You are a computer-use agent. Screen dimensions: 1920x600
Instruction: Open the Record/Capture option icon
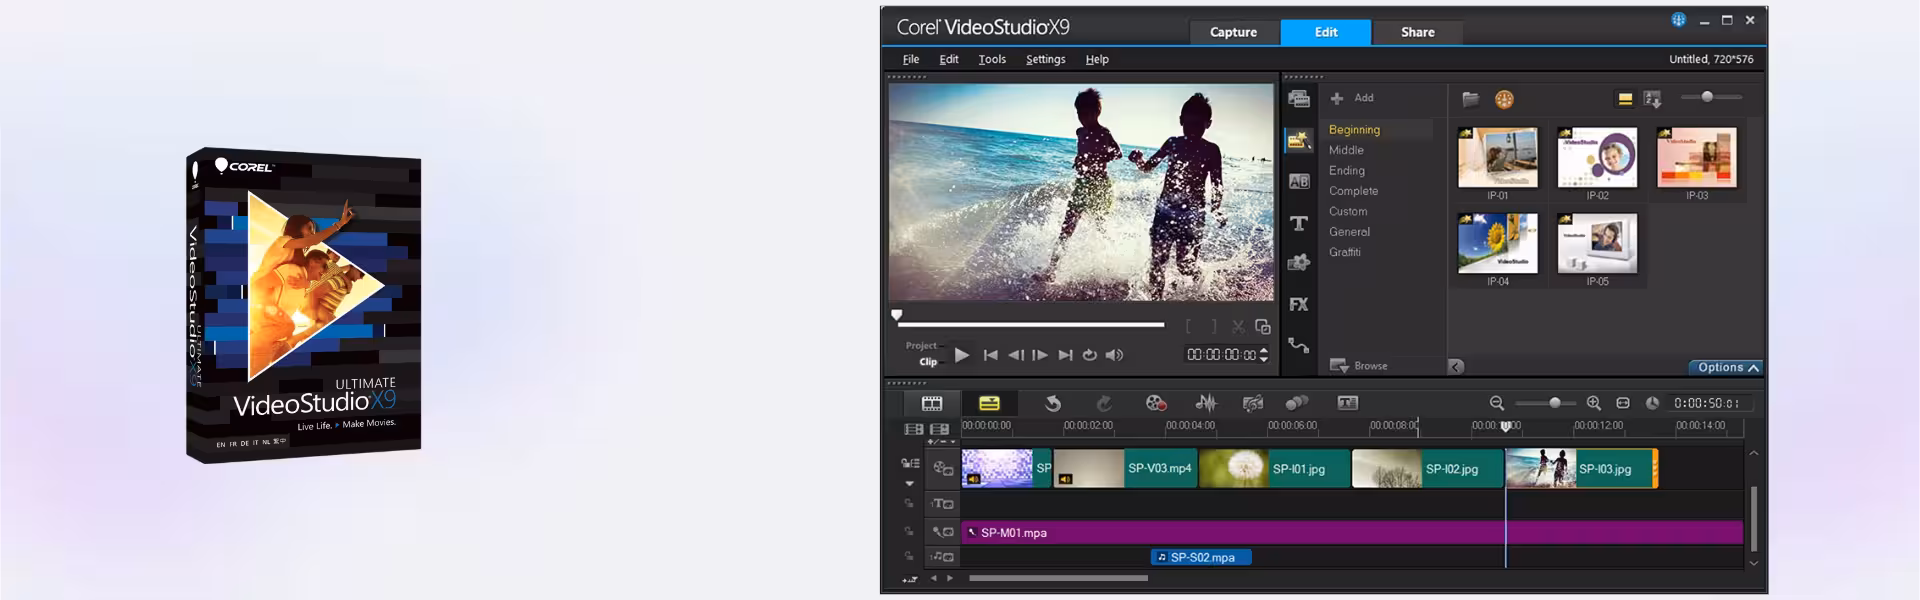pyautogui.click(x=1156, y=403)
